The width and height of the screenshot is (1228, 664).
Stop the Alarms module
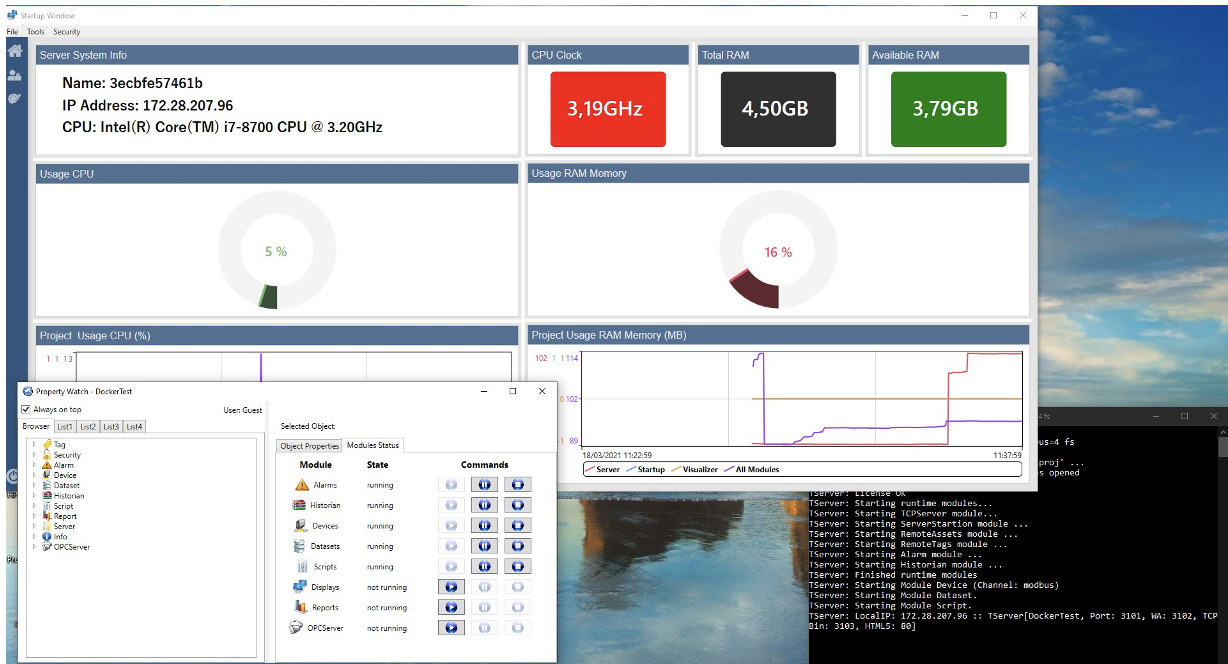coord(517,485)
